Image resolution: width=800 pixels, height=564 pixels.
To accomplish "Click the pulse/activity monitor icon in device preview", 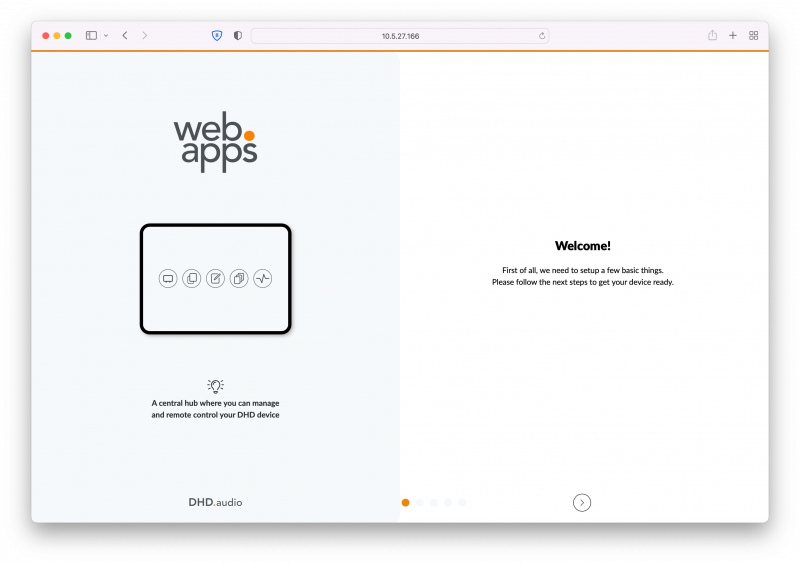I will point(263,278).
